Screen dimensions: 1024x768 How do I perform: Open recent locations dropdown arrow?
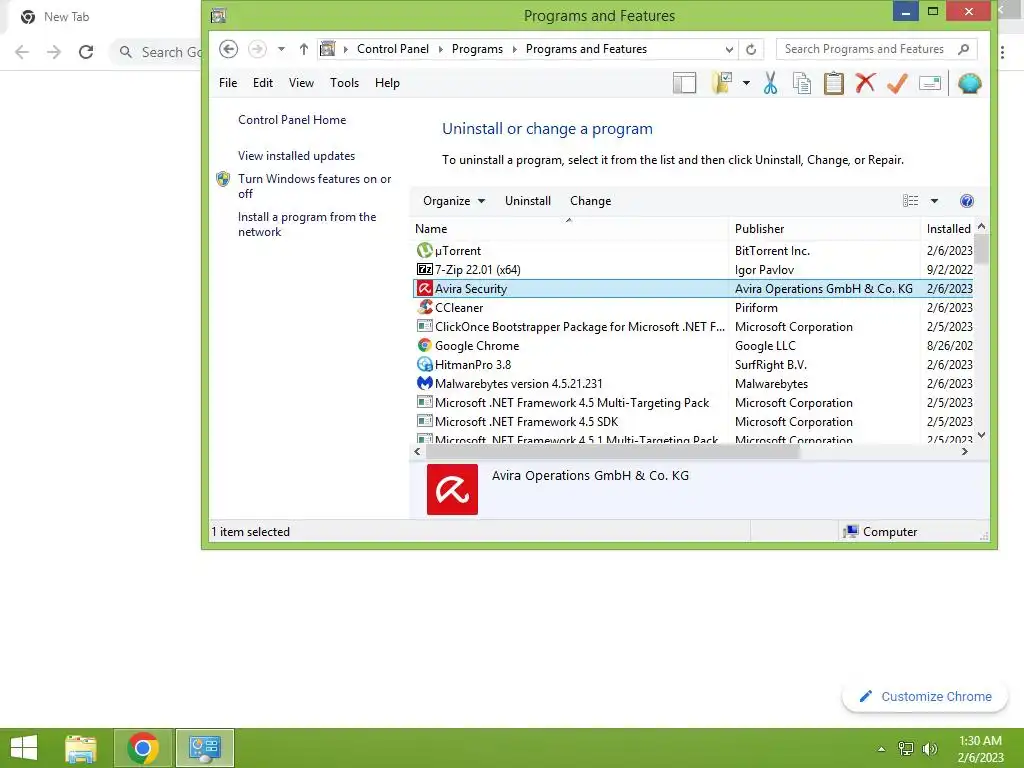click(281, 49)
